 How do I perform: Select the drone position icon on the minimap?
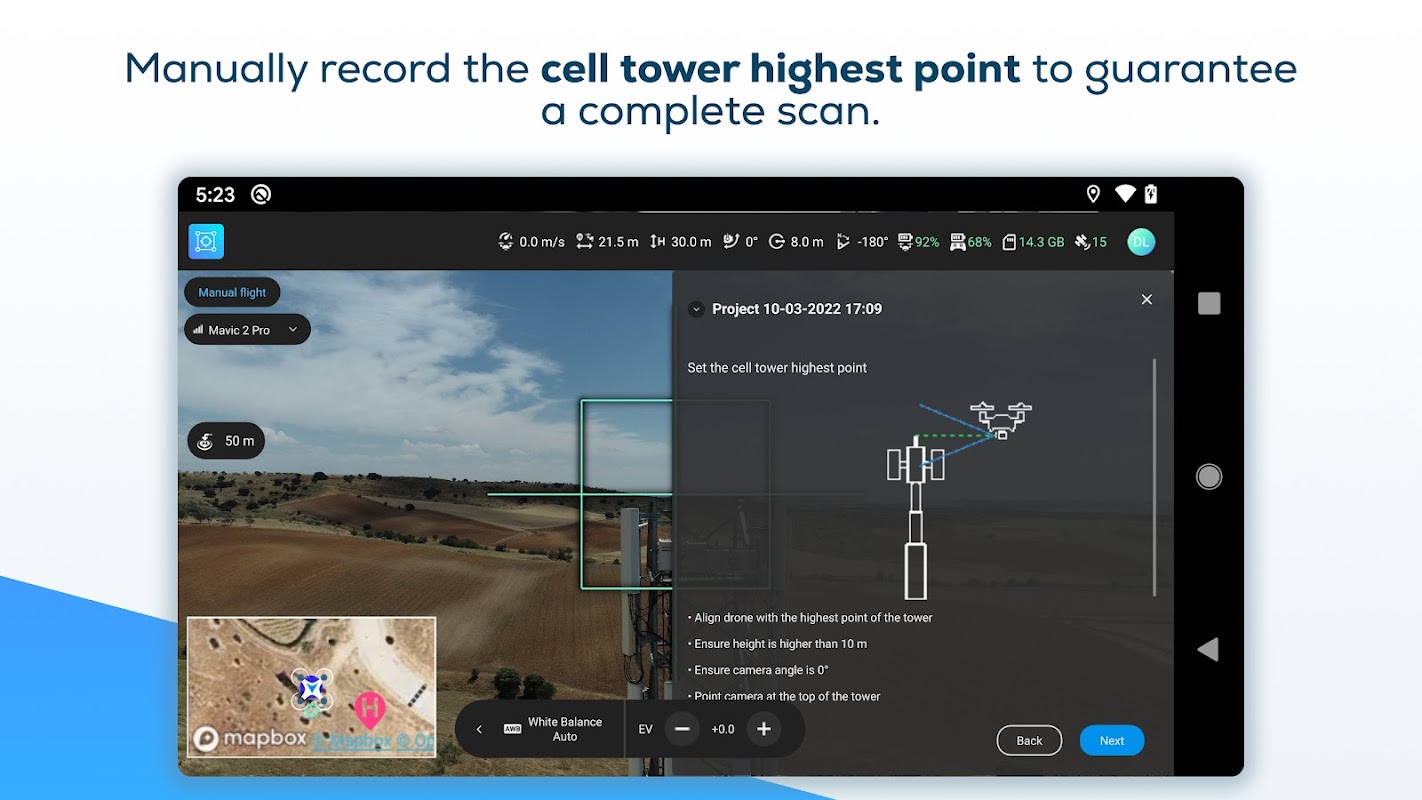pyautogui.click(x=312, y=688)
